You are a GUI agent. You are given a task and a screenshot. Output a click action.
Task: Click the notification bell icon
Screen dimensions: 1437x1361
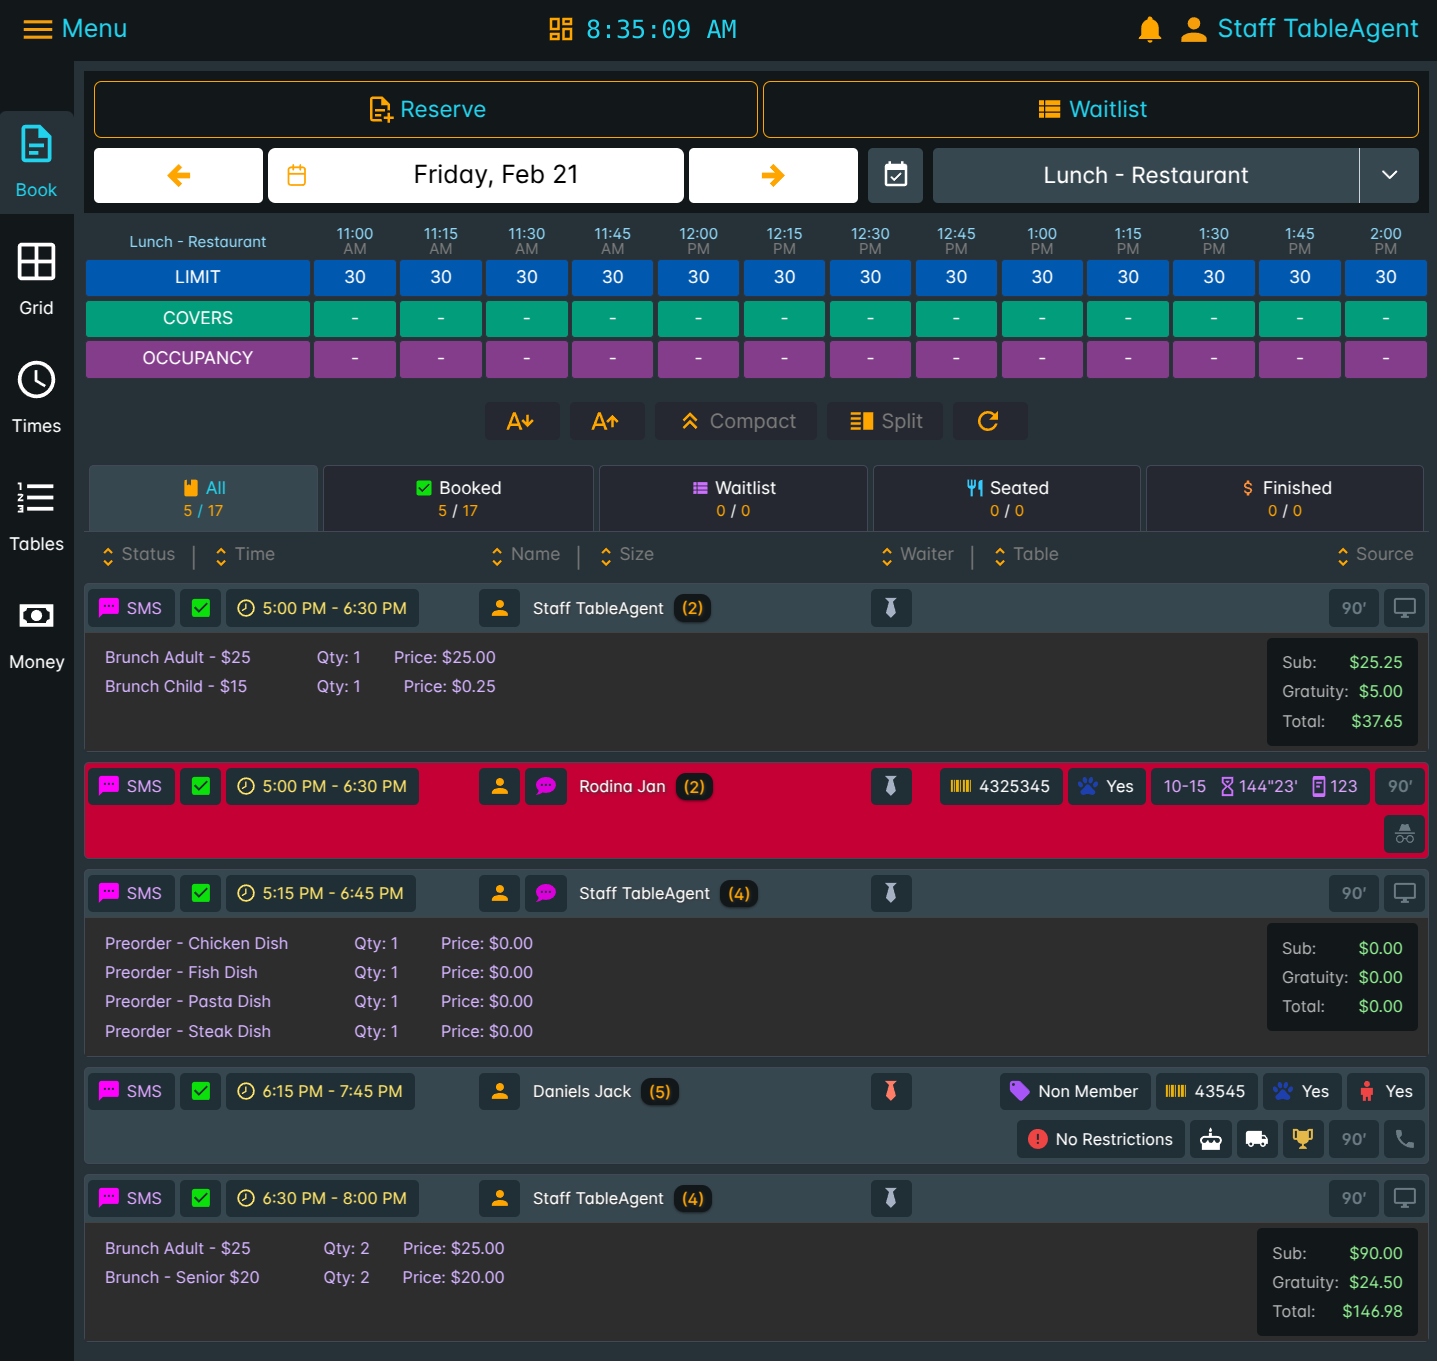pyautogui.click(x=1149, y=30)
